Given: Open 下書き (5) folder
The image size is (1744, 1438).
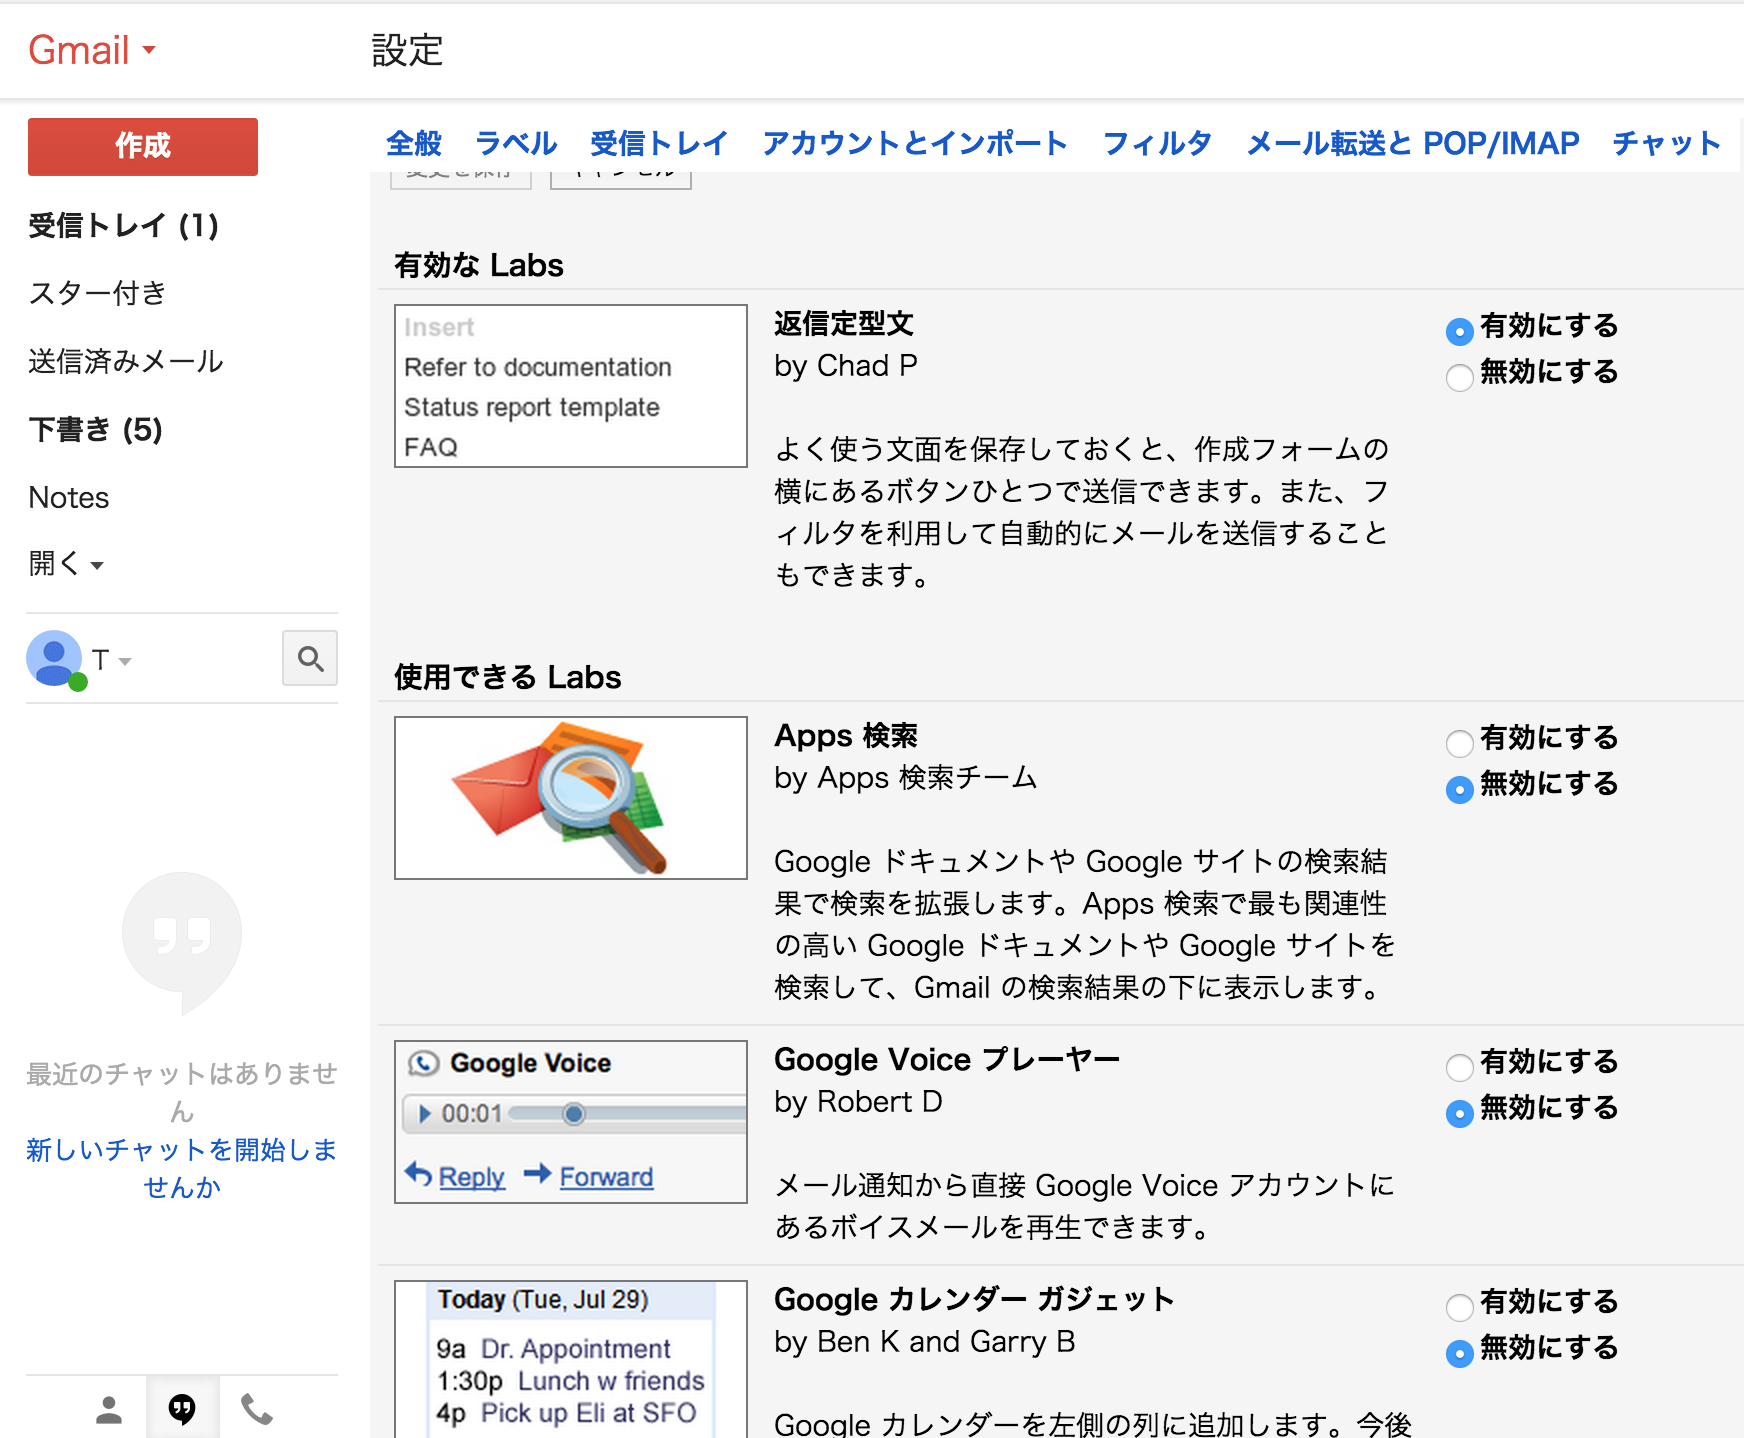Looking at the screenshot, I should tap(96, 429).
